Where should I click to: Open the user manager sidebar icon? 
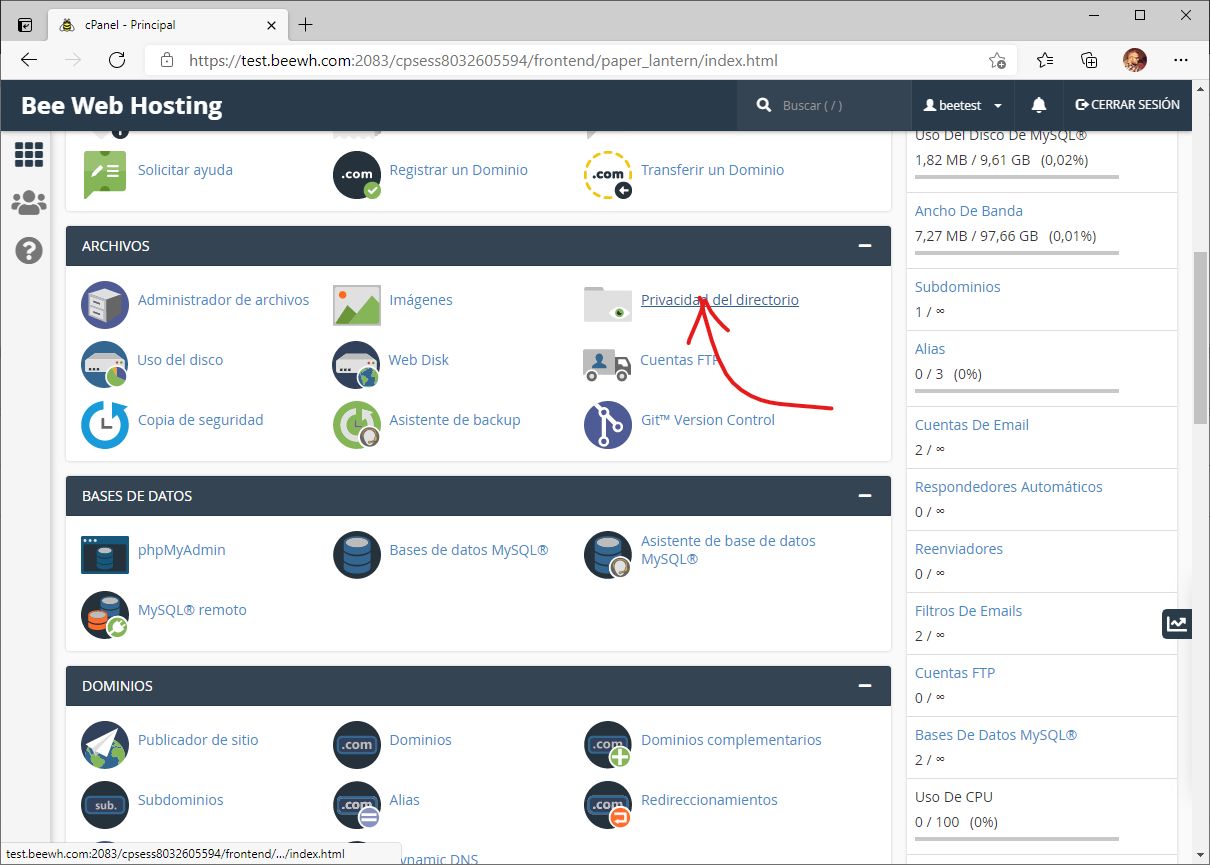(x=28, y=203)
